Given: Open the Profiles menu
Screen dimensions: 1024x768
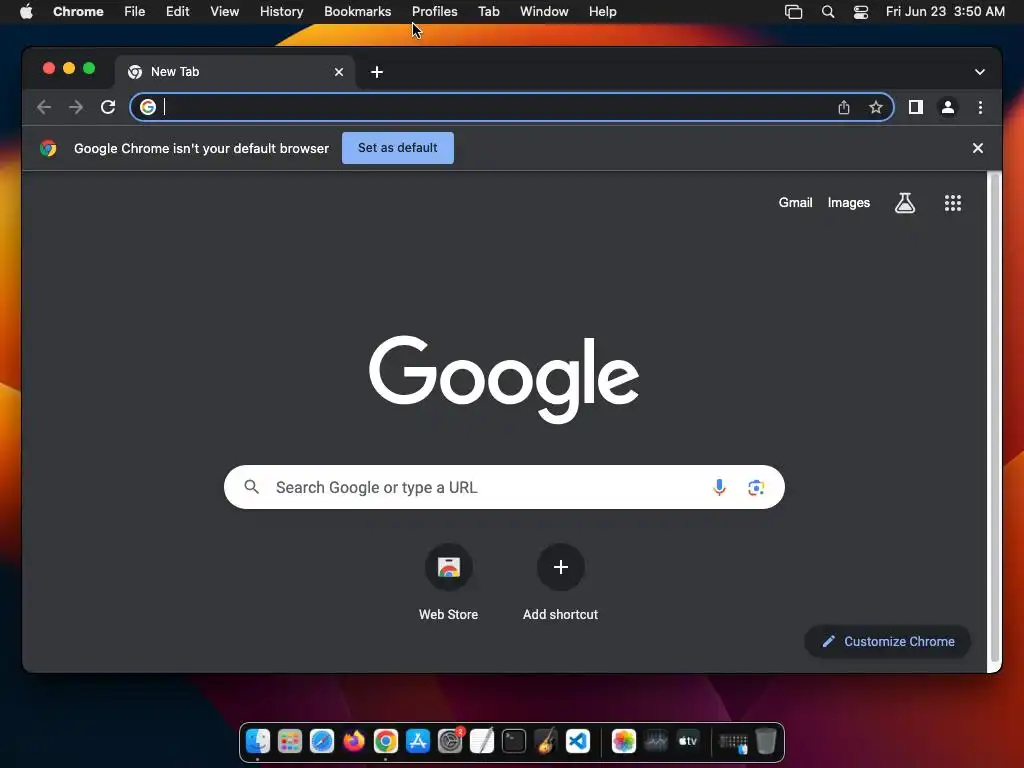Looking at the screenshot, I should [x=434, y=11].
